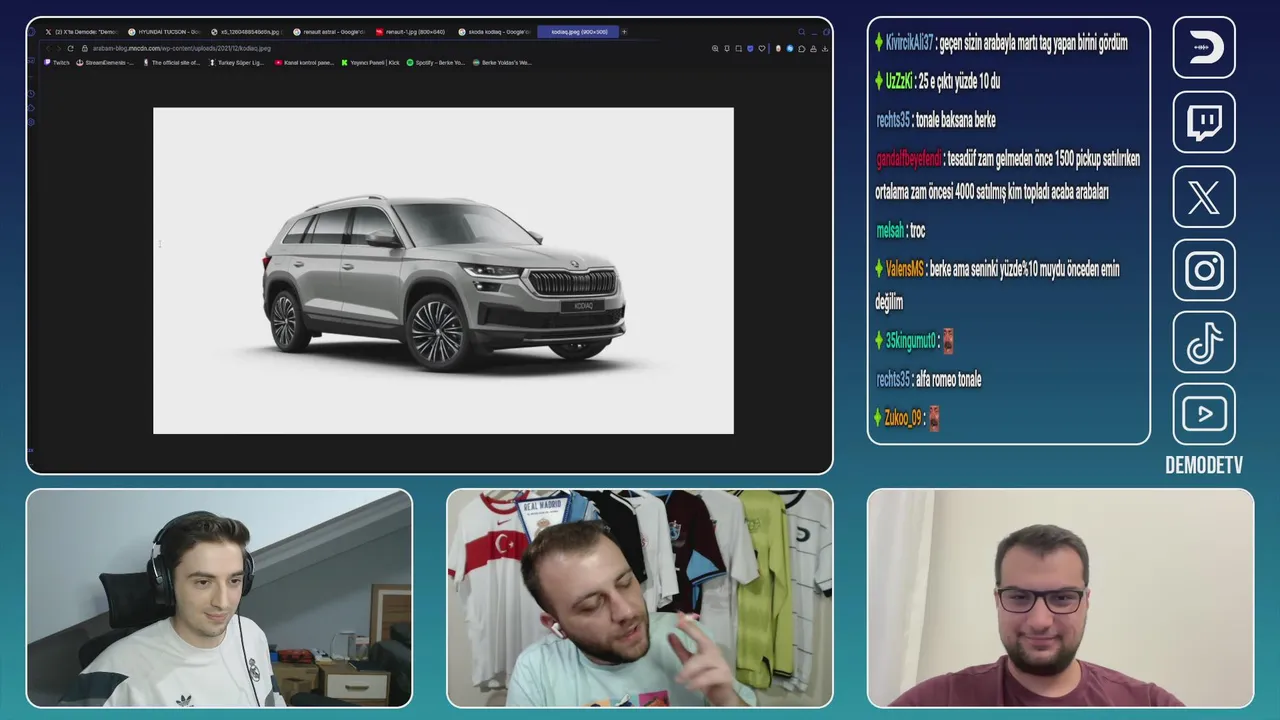The height and width of the screenshot is (720, 1280).
Task: Click chat username ValensMS
Action: pos(904,269)
